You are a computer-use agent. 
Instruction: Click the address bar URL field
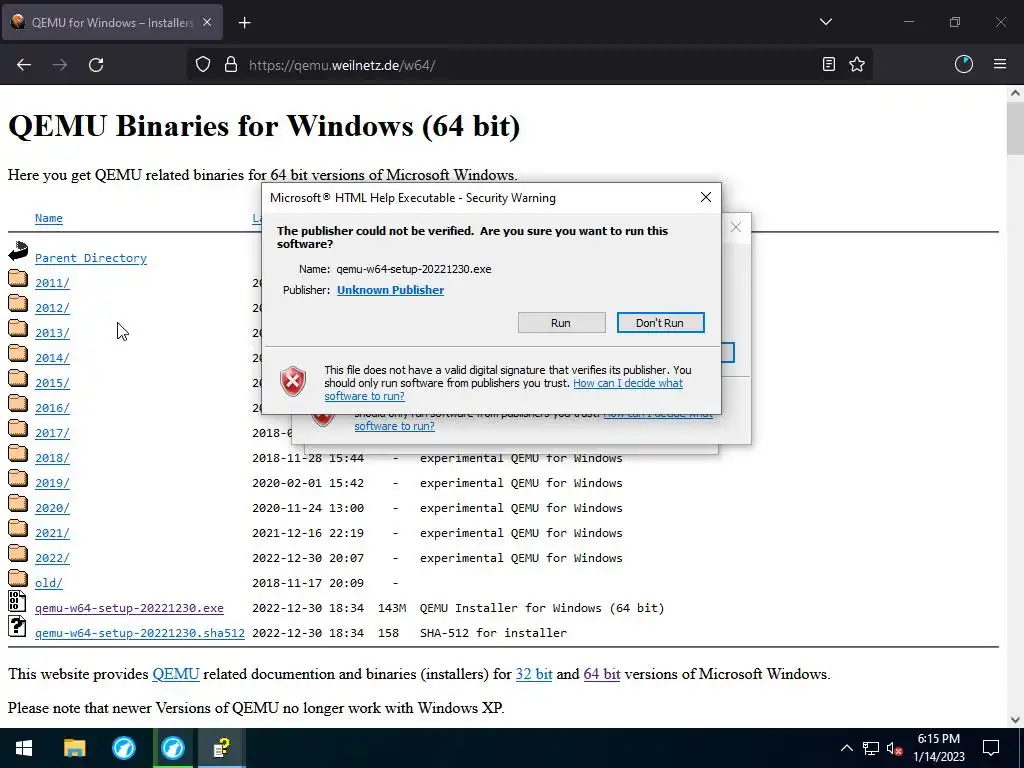pyautogui.click(x=529, y=65)
